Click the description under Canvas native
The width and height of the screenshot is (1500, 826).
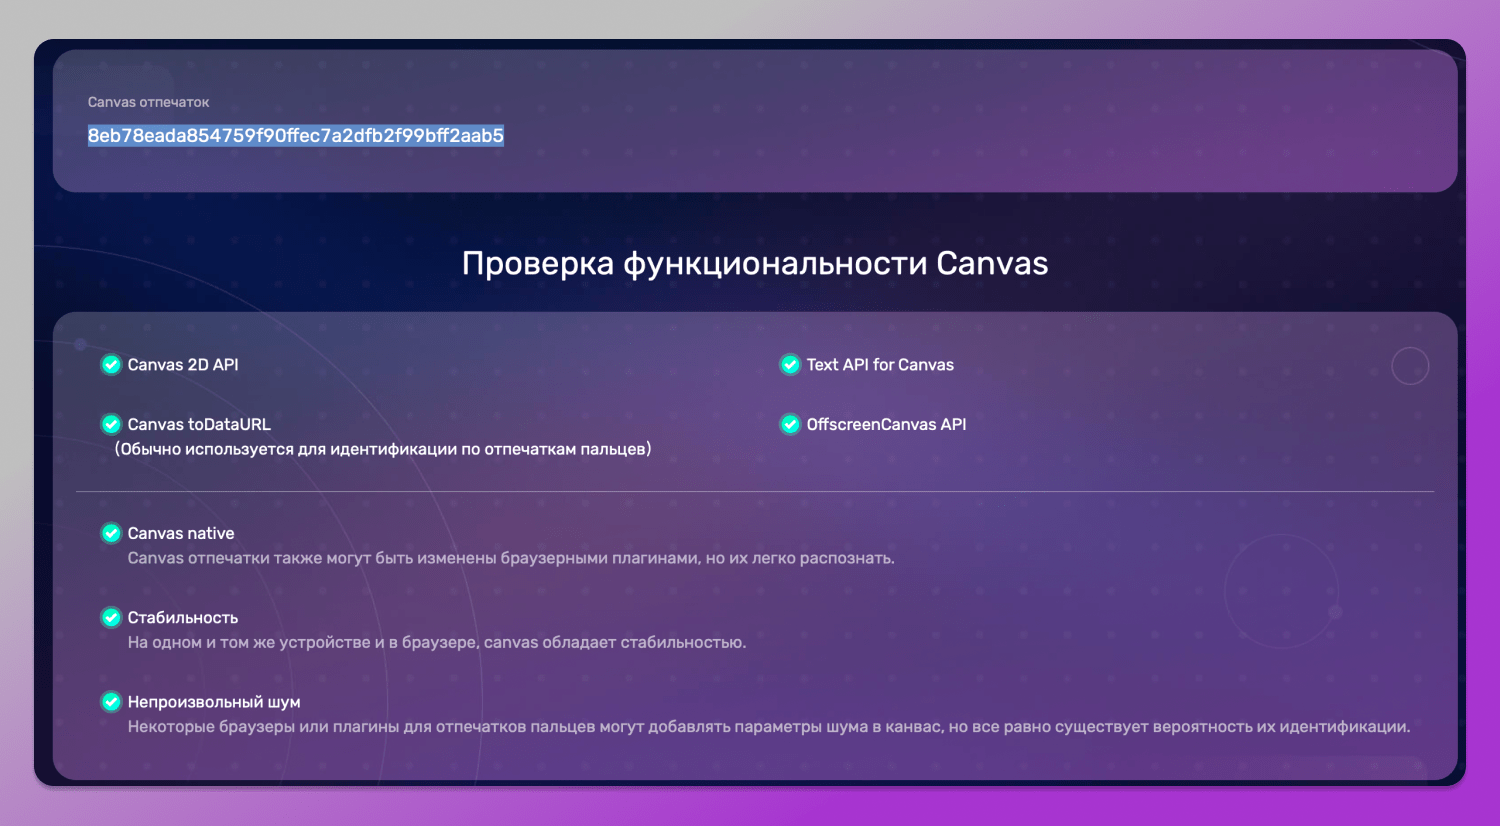pyautogui.click(x=511, y=558)
